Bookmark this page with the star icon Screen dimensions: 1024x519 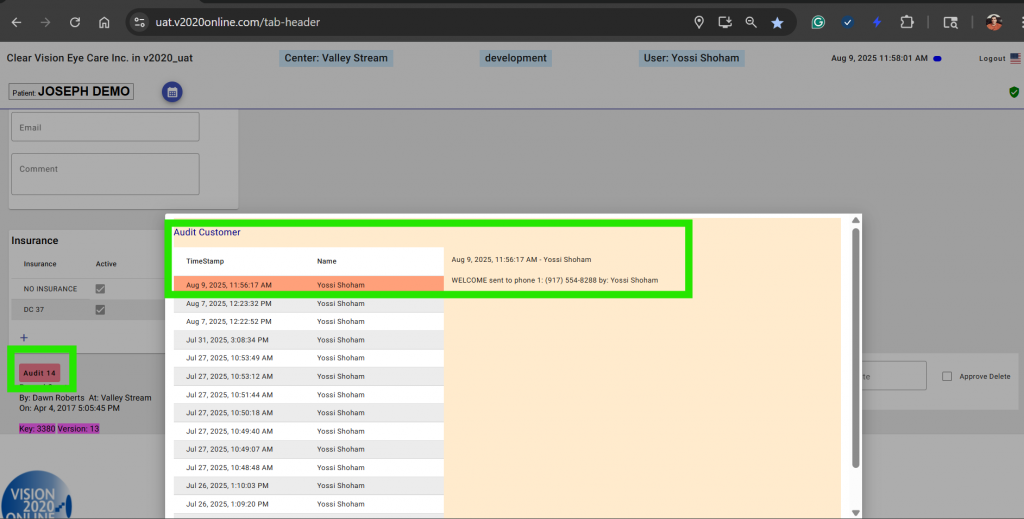click(777, 22)
